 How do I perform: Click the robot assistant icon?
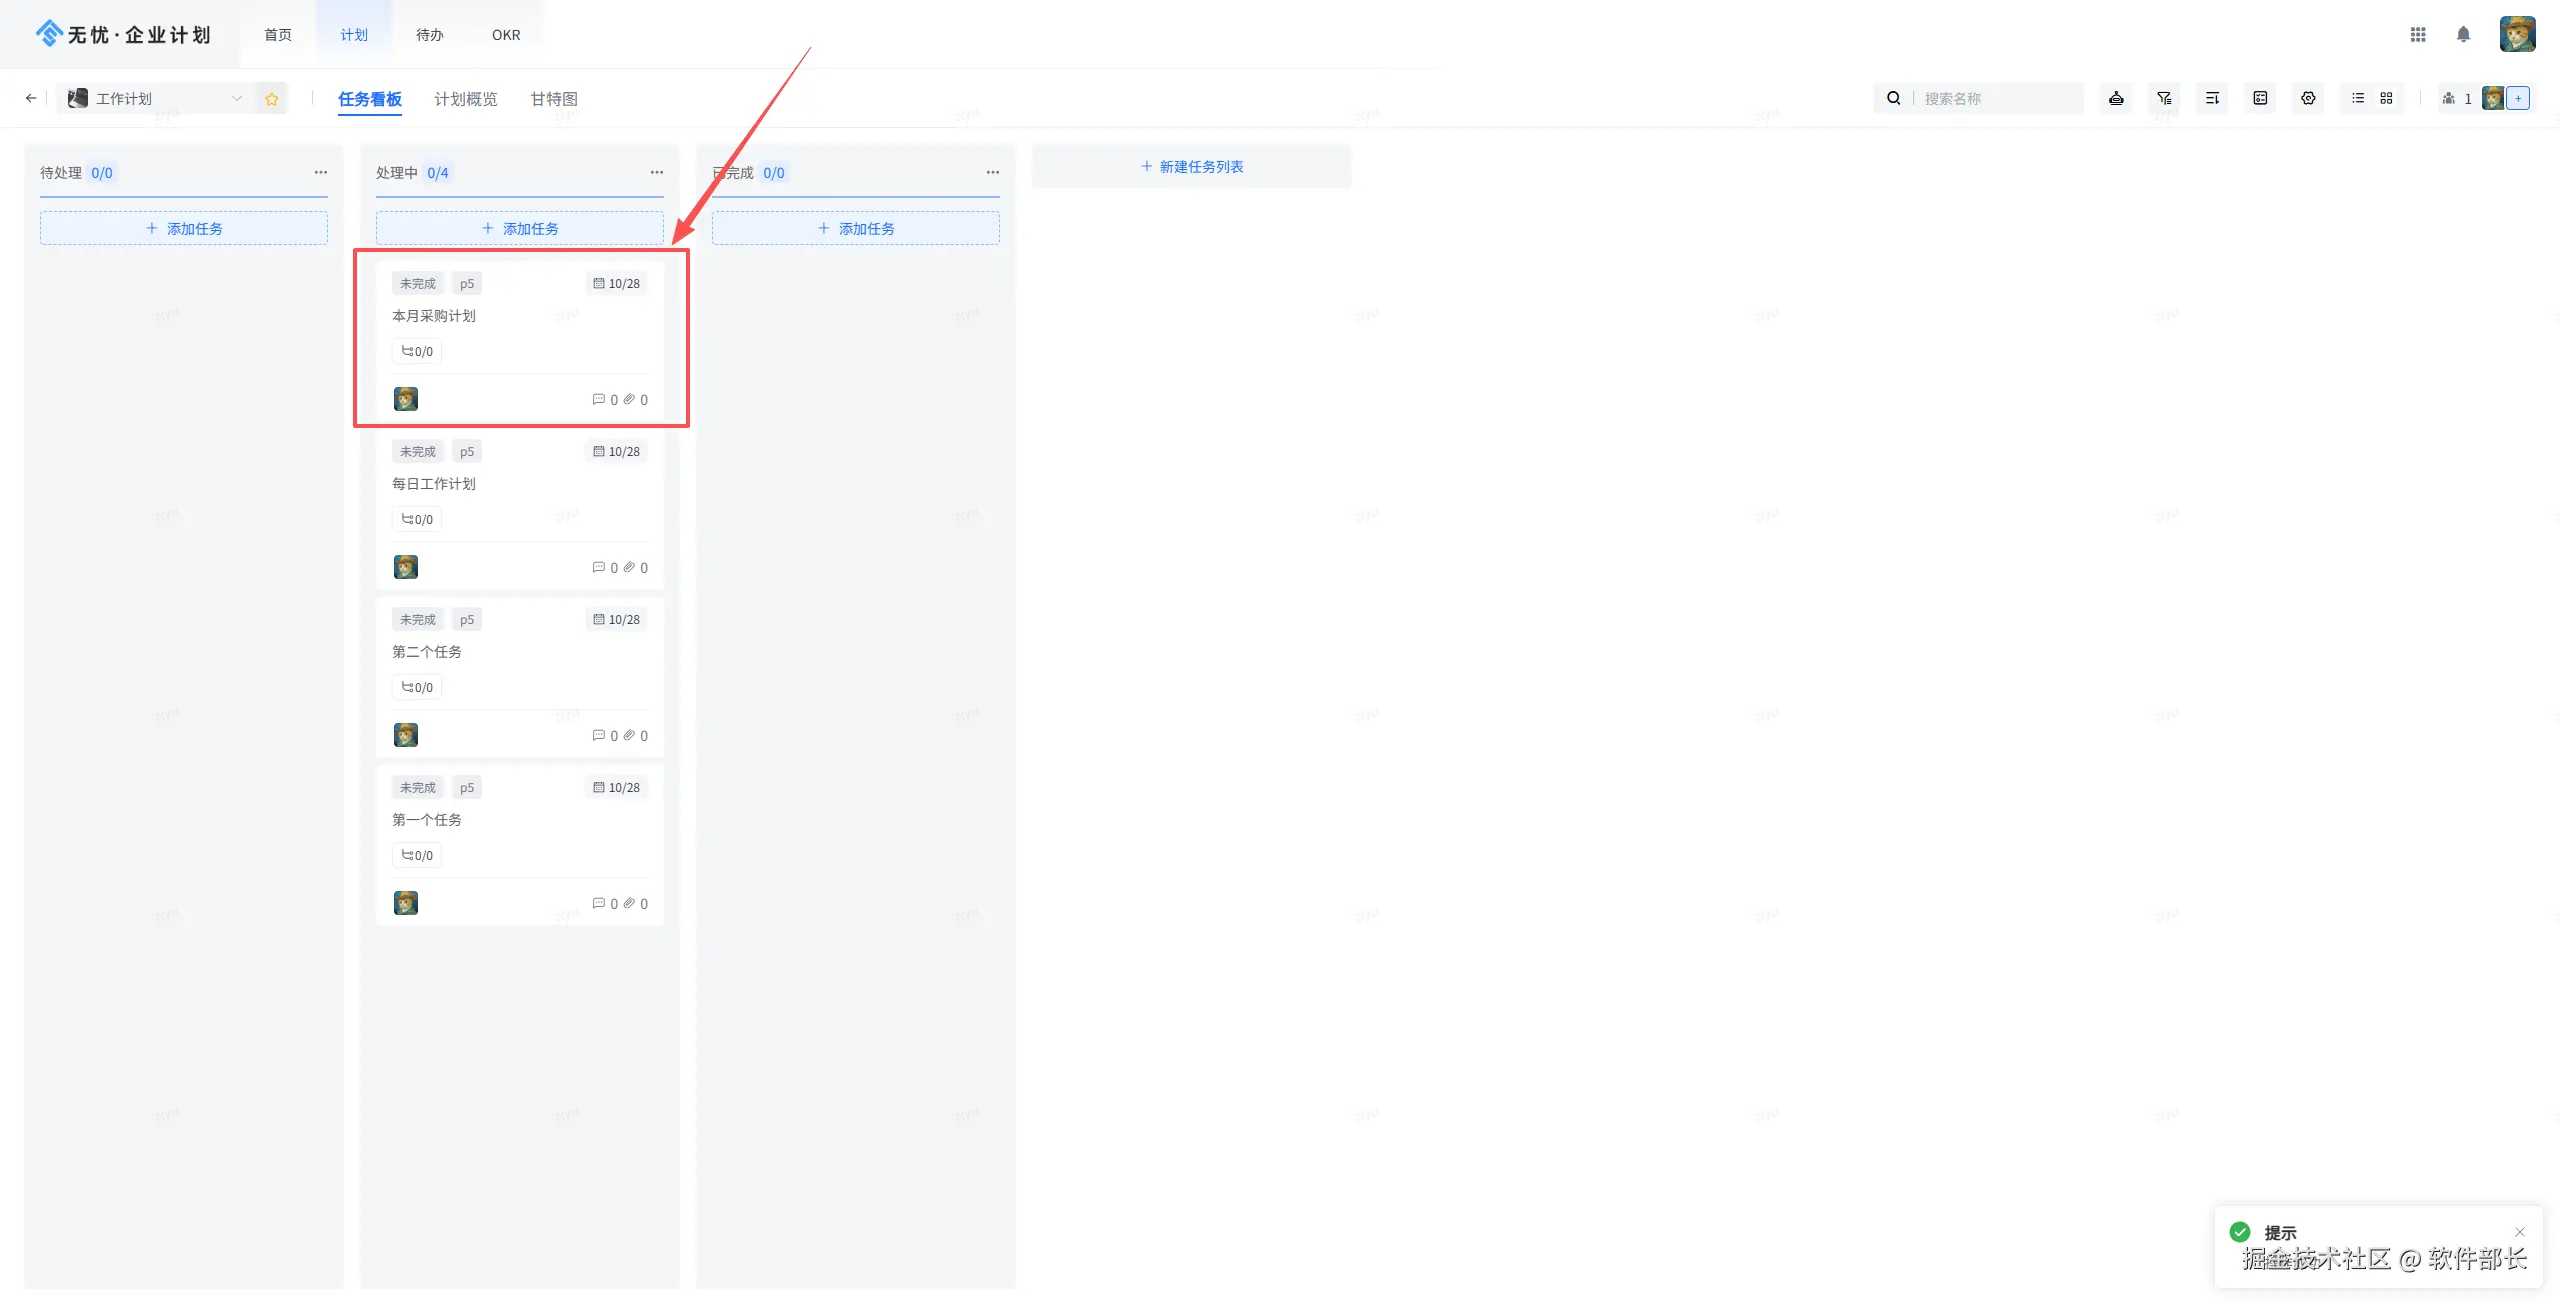pyautogui.click(x=2116, y=98)
